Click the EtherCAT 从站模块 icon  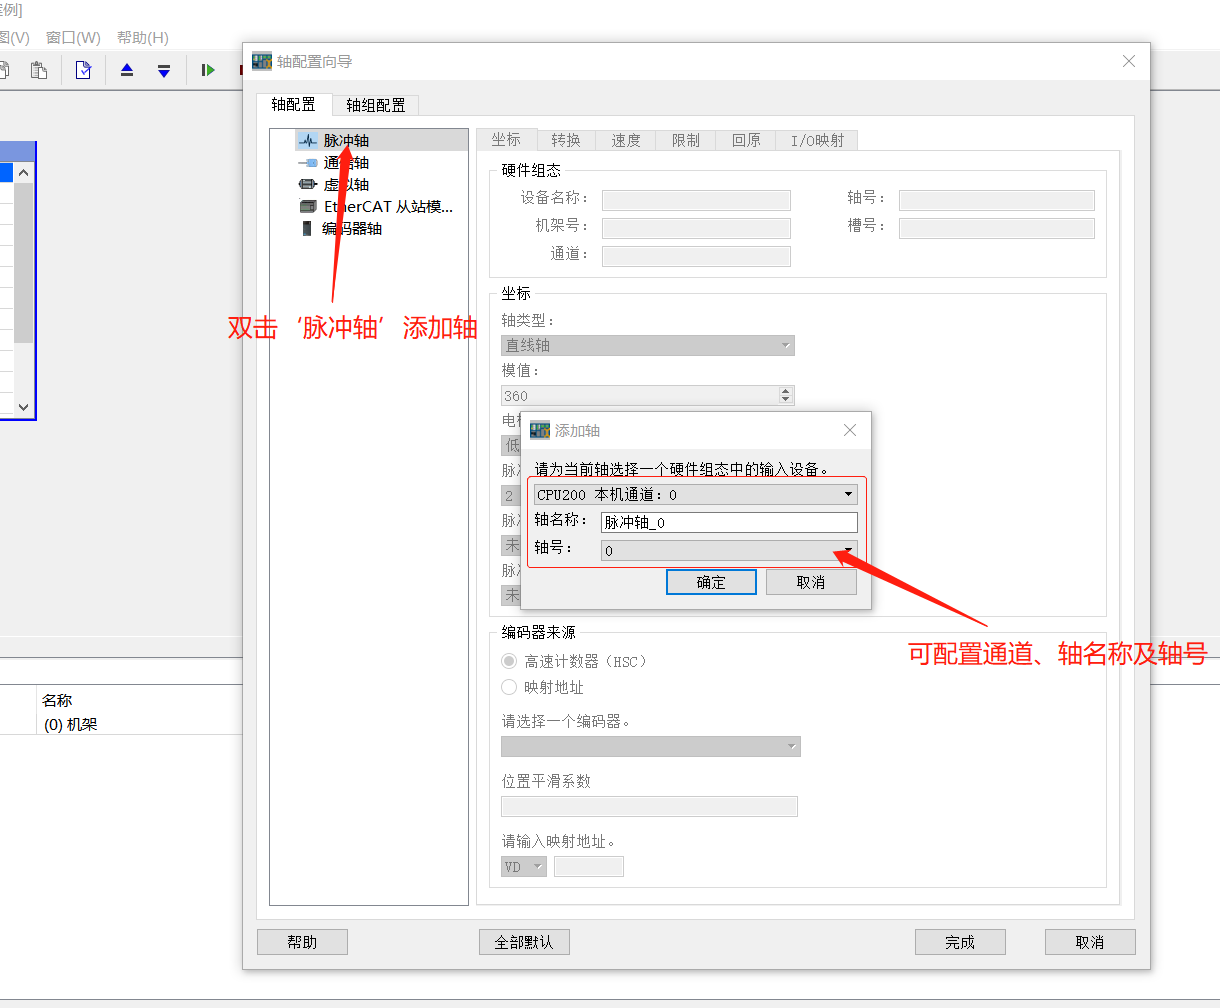(308, 205)
